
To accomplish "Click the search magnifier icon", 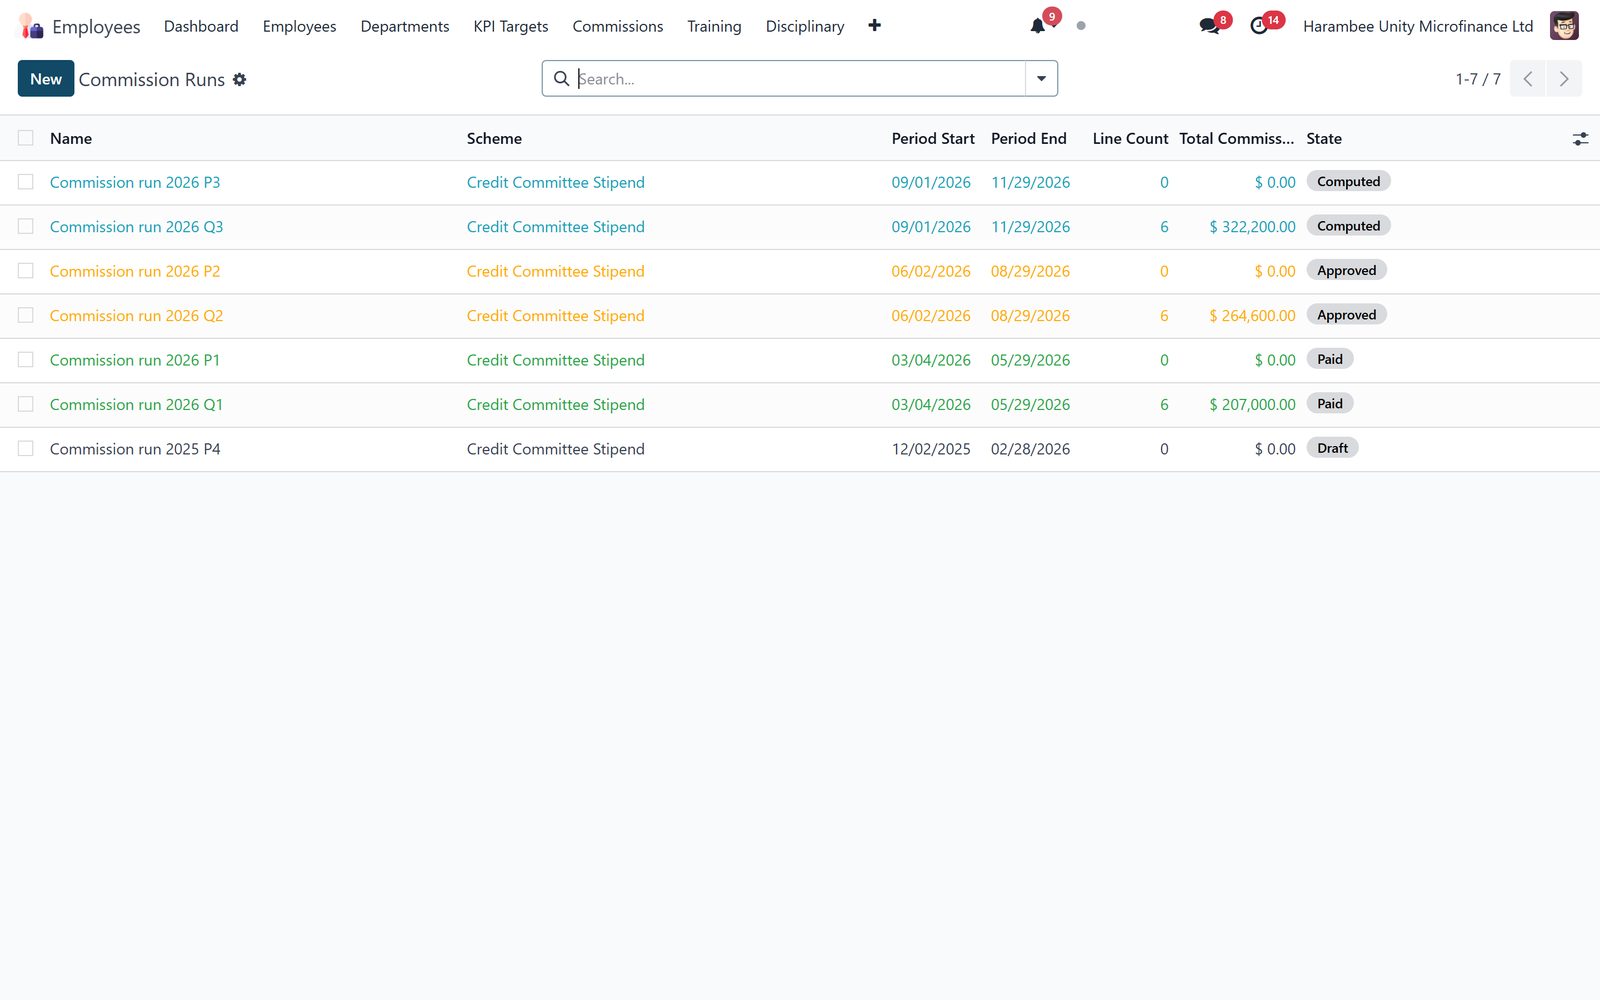I will [x=562, y=79].
